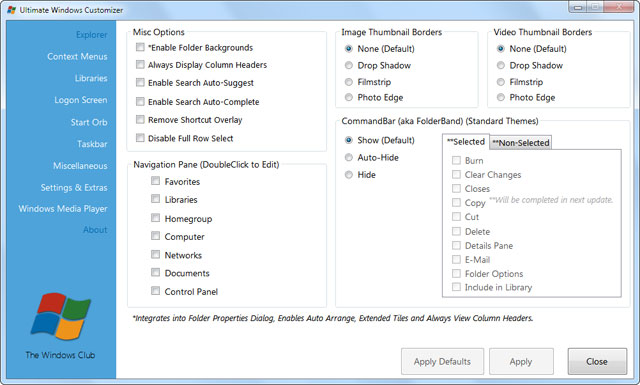Check Details Pane in CommandBar list

tap(456, 245)
